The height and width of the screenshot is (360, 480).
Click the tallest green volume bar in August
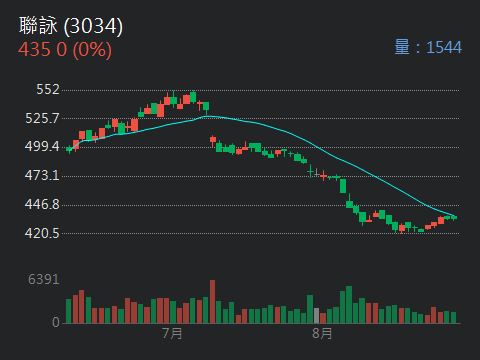(349, 305)
